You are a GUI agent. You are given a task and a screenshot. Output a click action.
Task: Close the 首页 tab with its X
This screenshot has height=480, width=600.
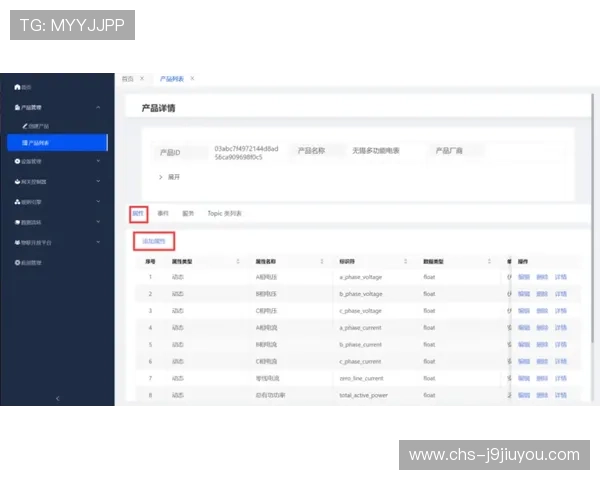tap(142, 78)
